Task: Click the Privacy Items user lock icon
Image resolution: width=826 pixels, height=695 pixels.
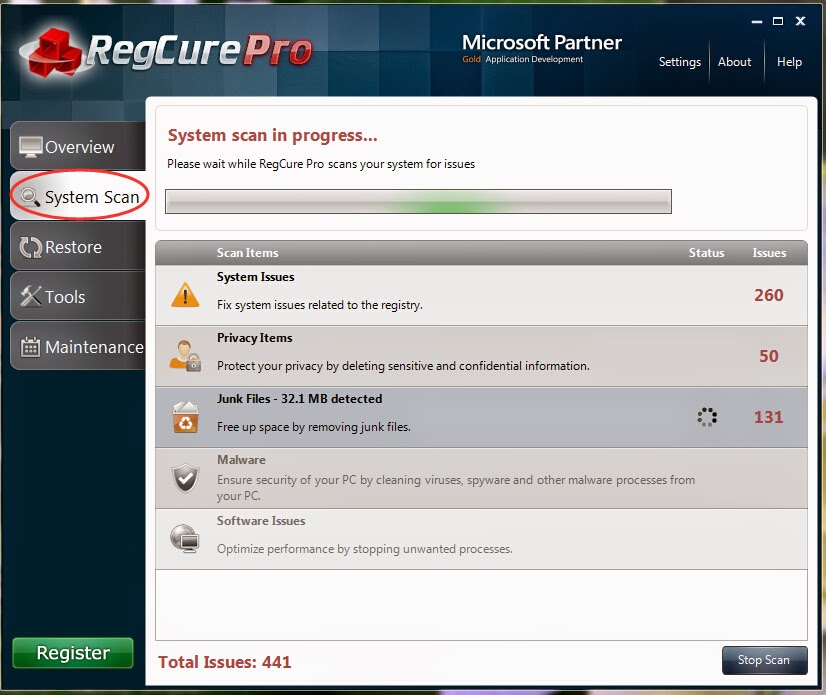Action: (x=185, y=356)
